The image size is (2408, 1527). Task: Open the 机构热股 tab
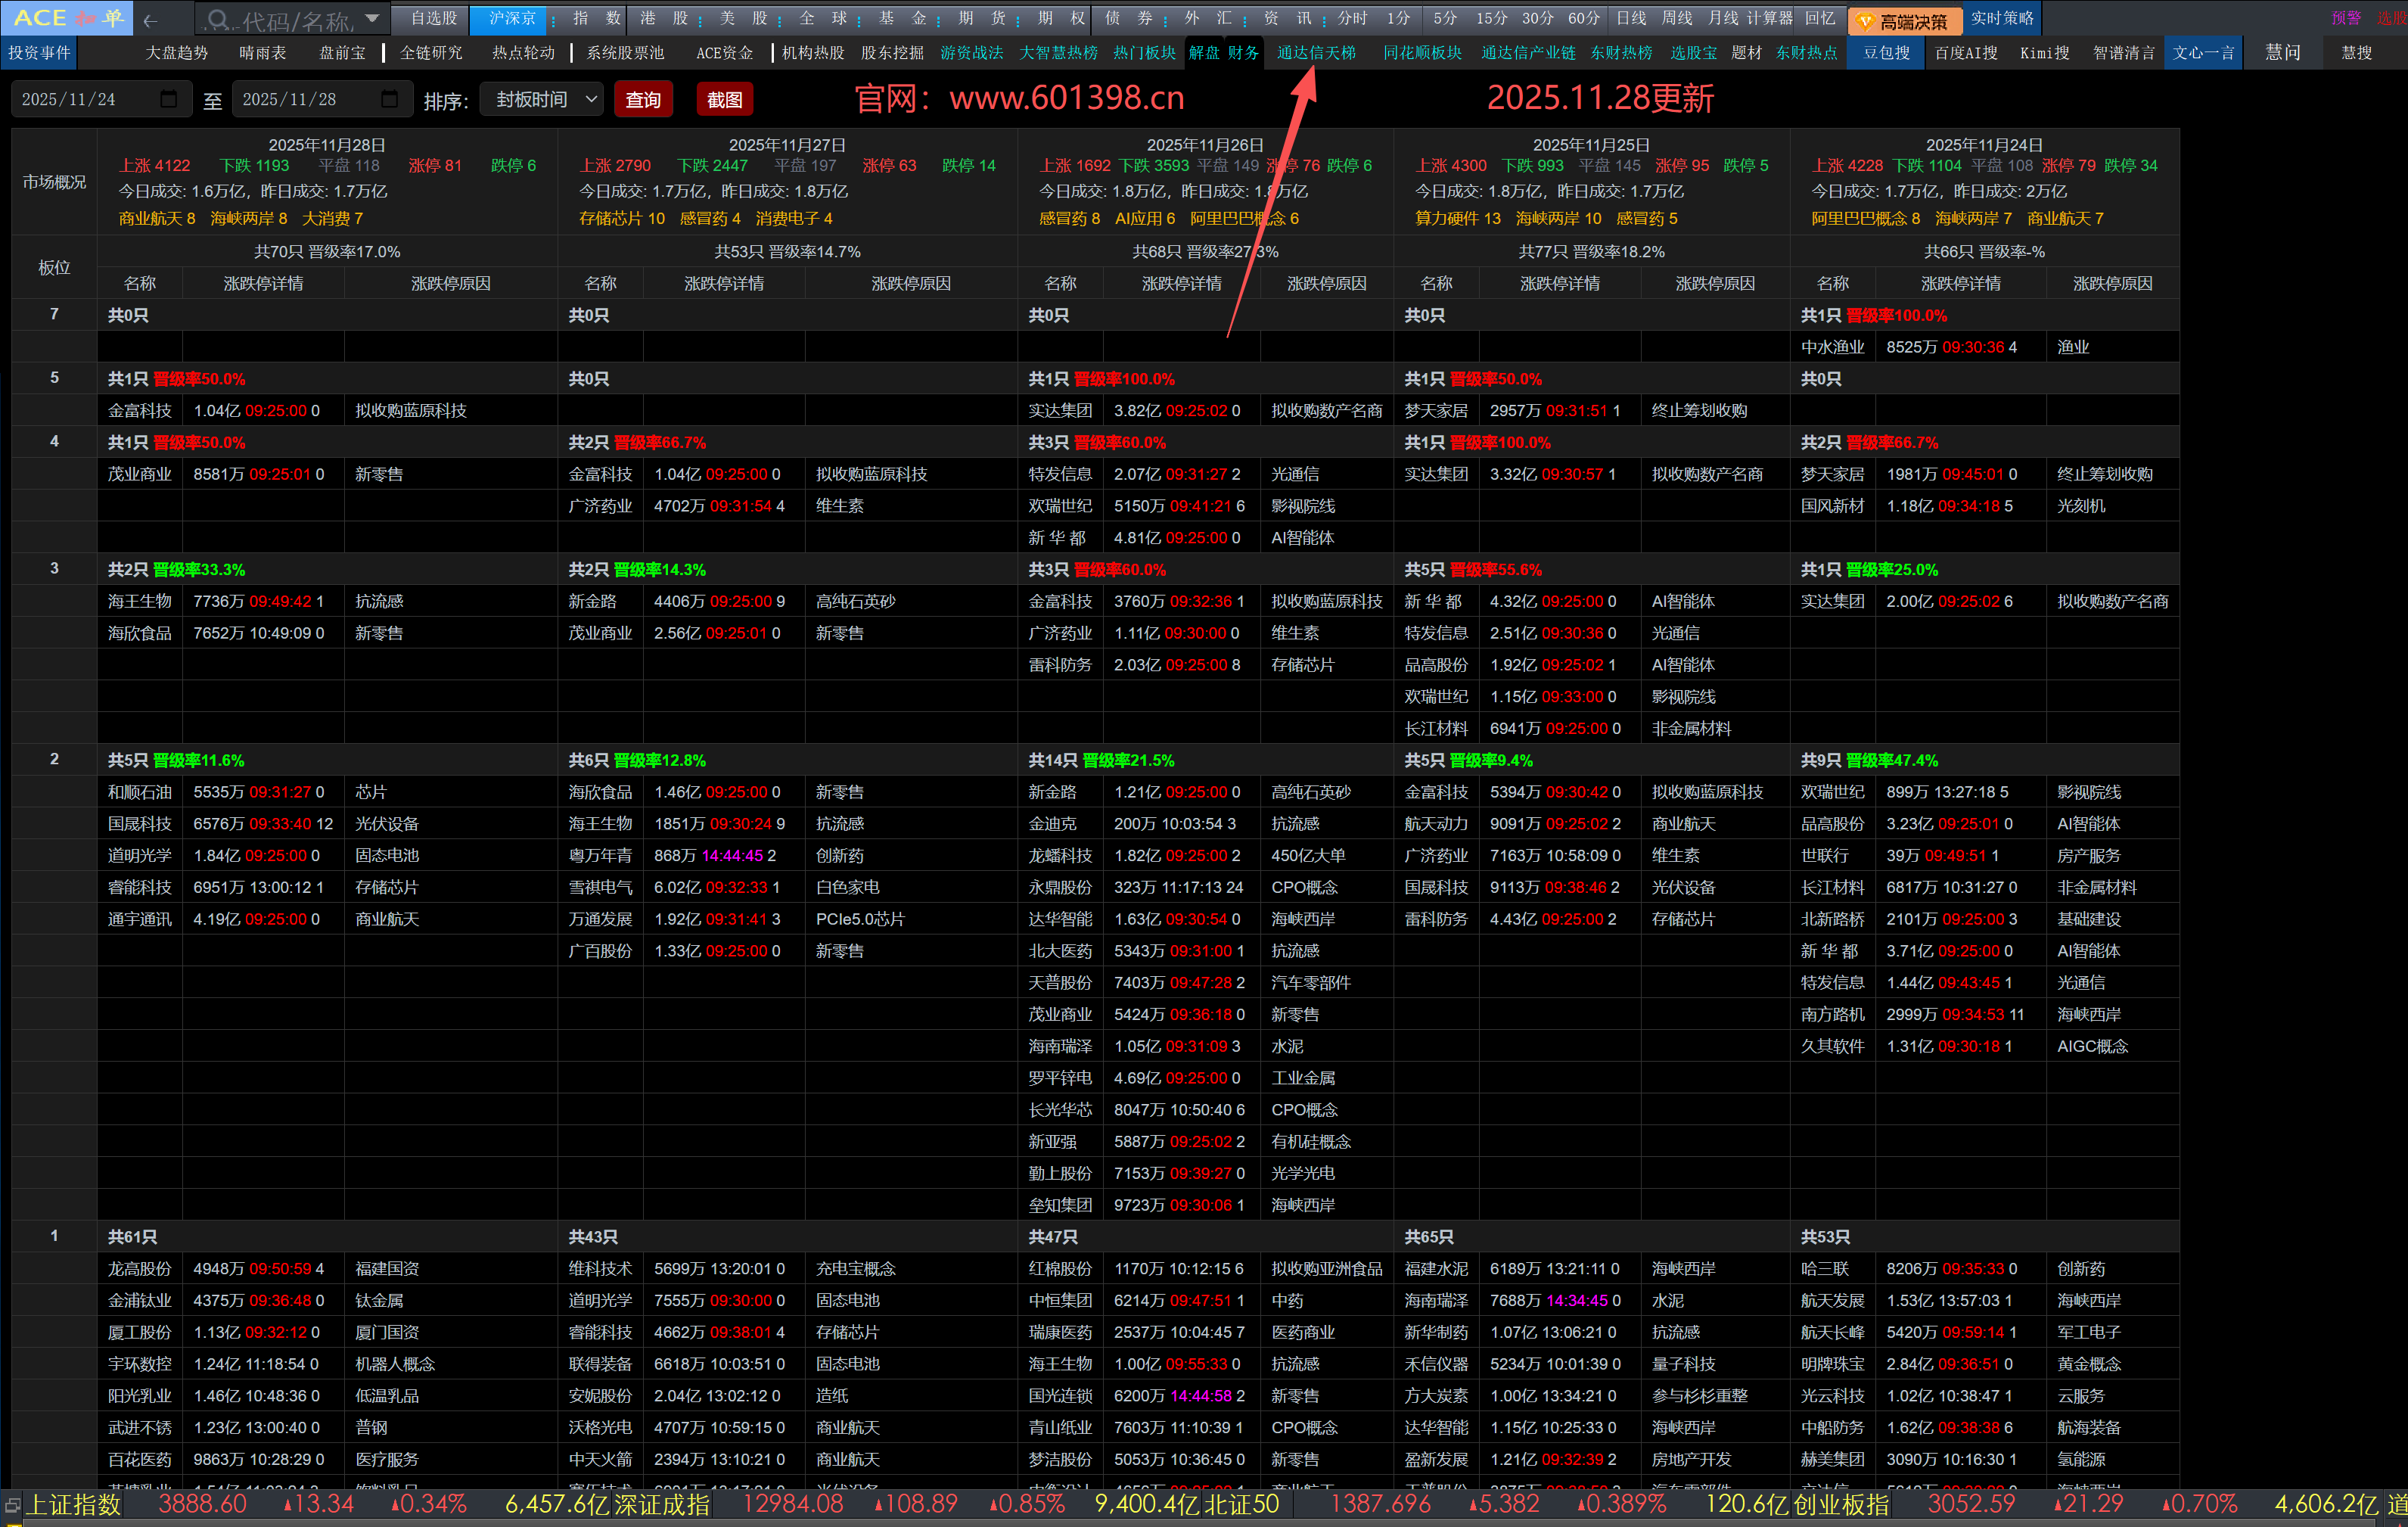pyautogui.click(x=813, y=53)
